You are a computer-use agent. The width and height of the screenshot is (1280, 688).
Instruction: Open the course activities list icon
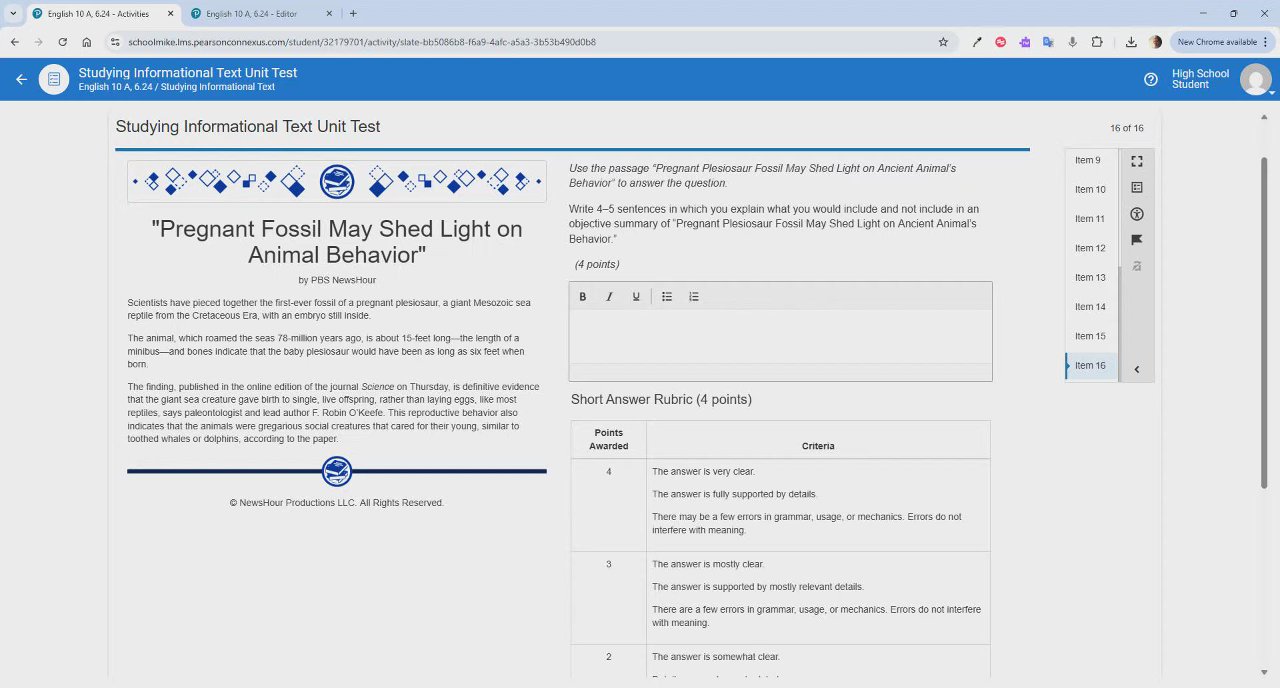(54, 79)
